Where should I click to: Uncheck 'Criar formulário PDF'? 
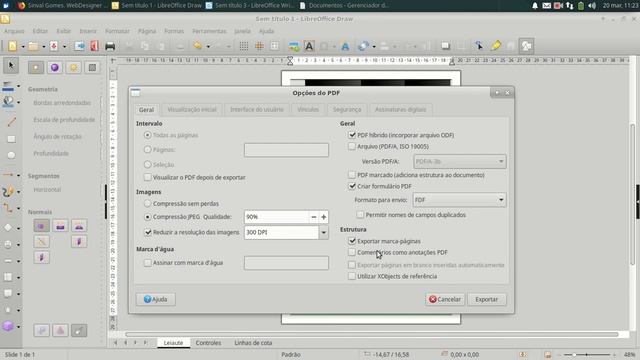352,186
